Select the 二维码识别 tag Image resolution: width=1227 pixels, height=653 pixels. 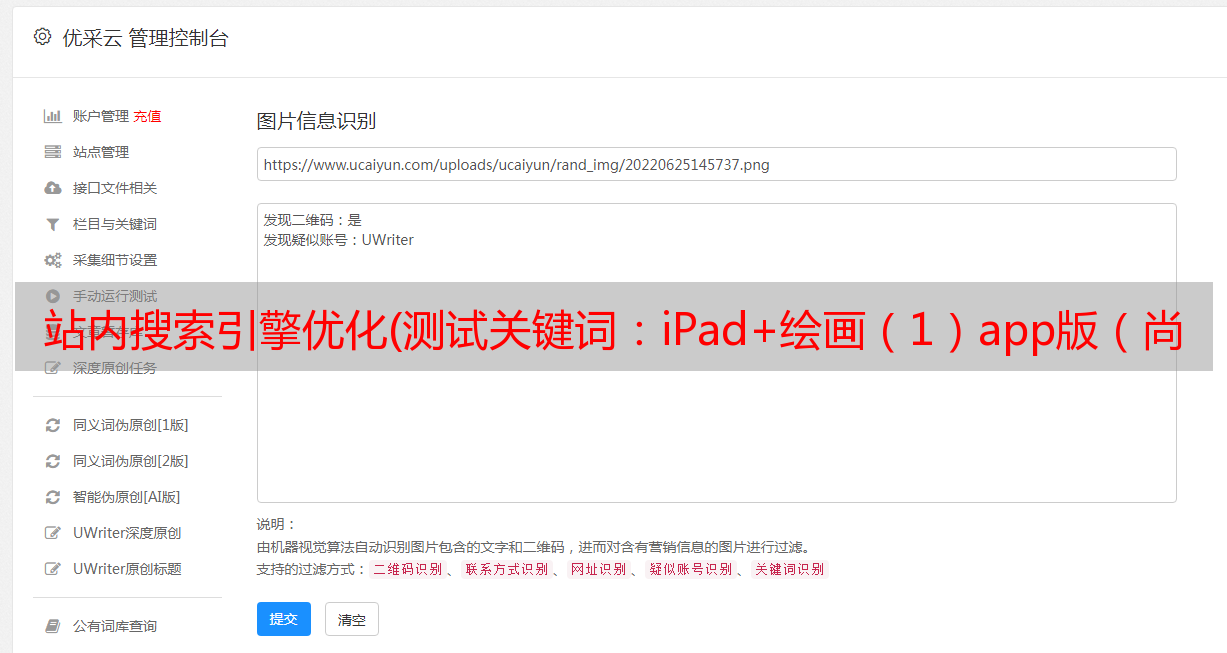click(407, 569)
